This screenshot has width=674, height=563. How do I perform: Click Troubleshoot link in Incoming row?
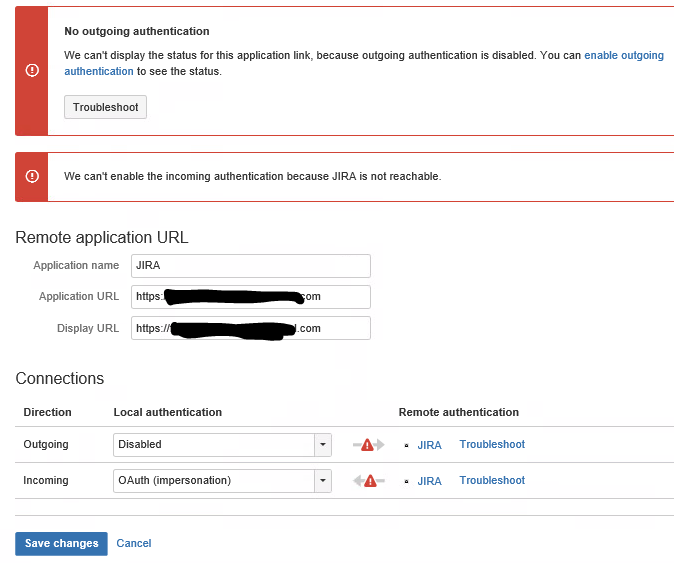(492, 480)
